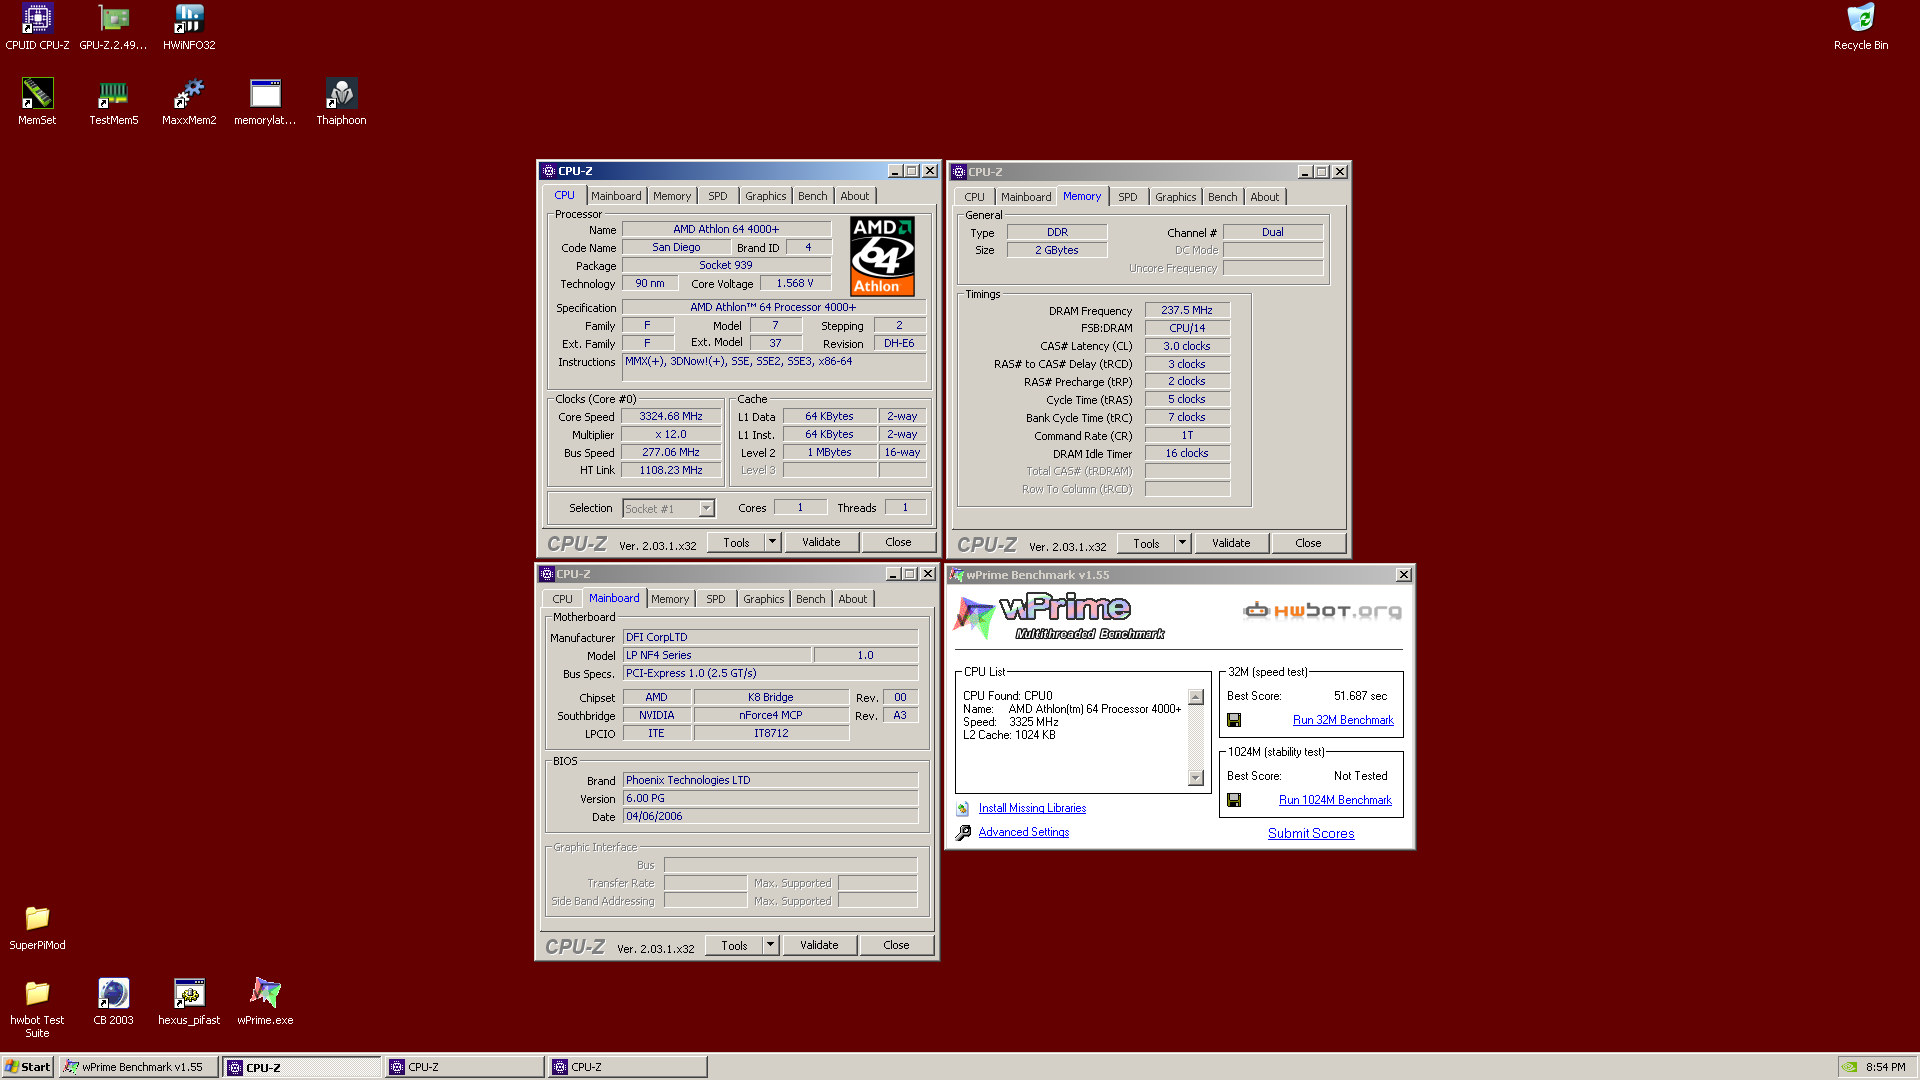This screenshot has width=1920, height=1080.
Task: Open Bench tab in Memory CPU-Z window
Action: click(x=1222, y=197)
